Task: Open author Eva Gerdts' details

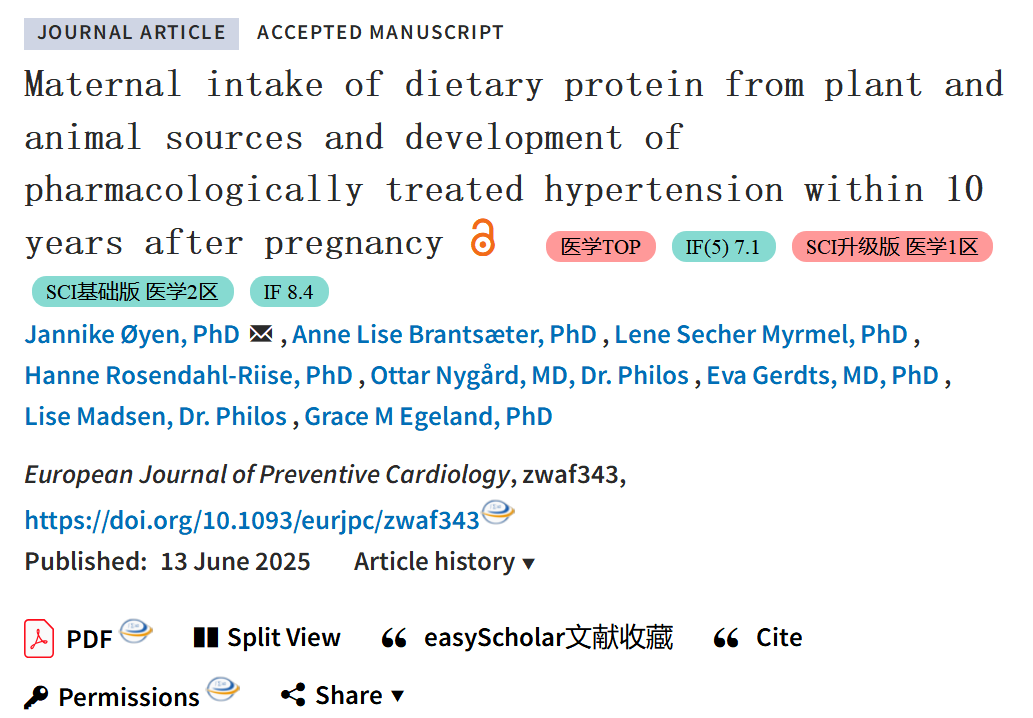Action: pyautogui.click(x=822, y=375)
